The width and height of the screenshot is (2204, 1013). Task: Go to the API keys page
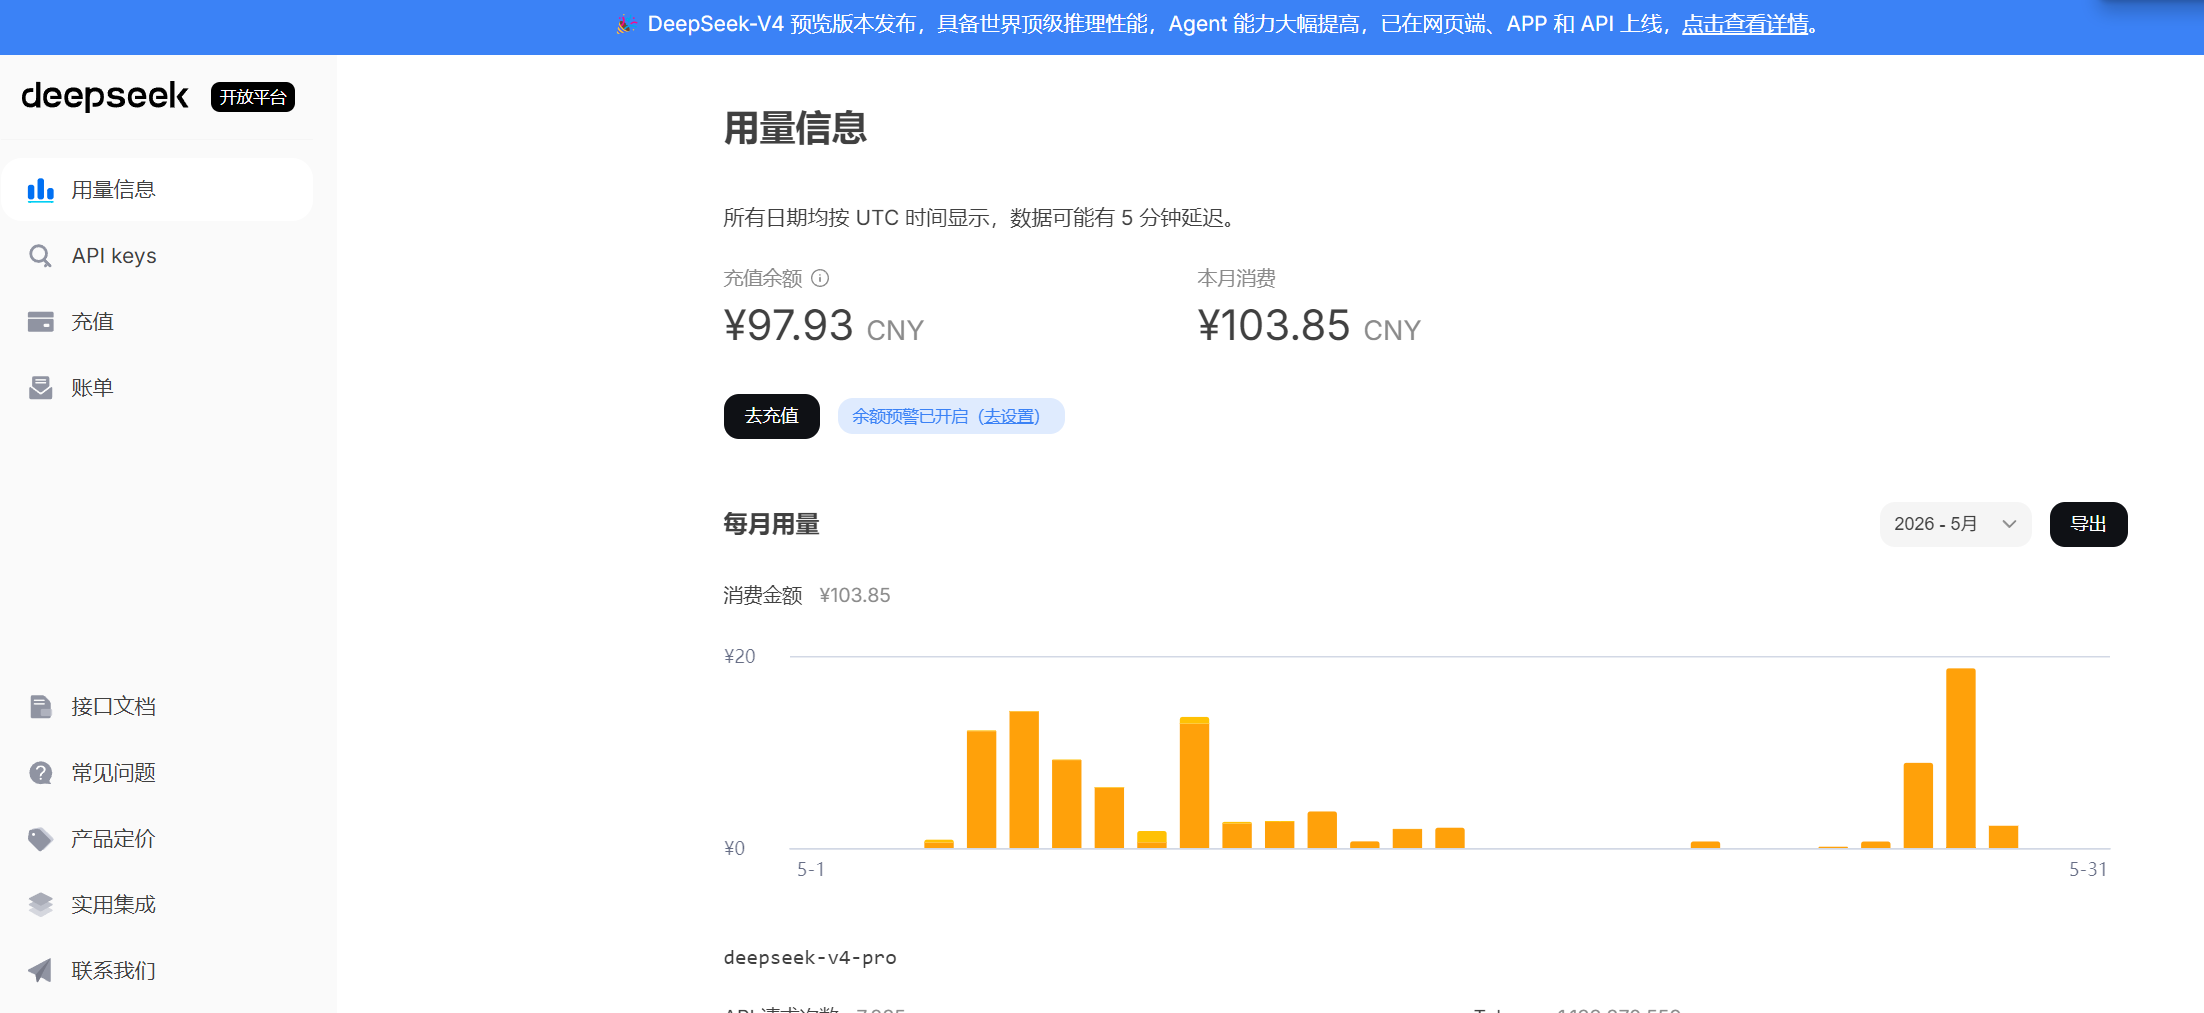coord(157,256)
